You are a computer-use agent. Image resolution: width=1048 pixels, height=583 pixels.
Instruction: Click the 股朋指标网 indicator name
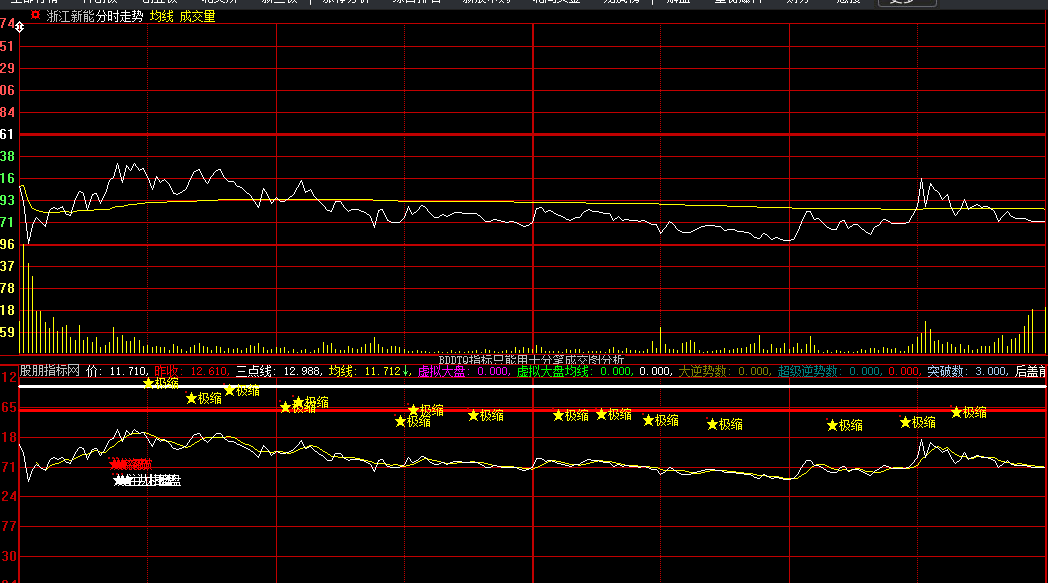49,371
